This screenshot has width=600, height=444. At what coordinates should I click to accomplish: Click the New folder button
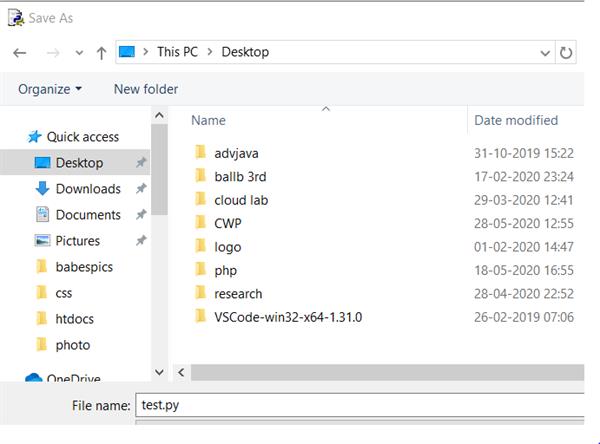click(146, 89)
